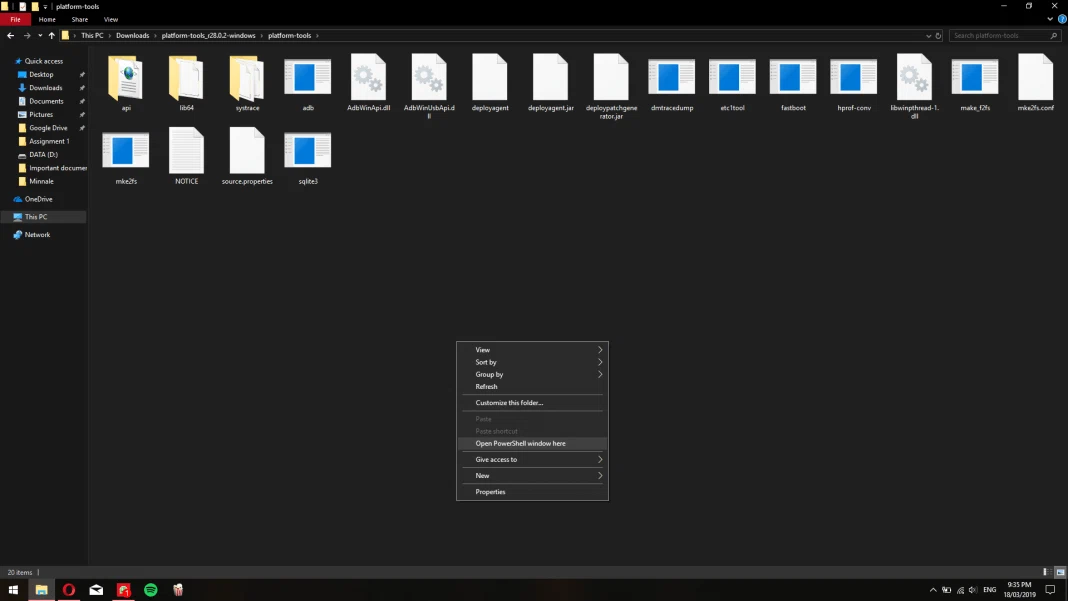This screenshot has width=1068, height=601.
Task: Open Spotify from the taskbar
Action: 151,590
